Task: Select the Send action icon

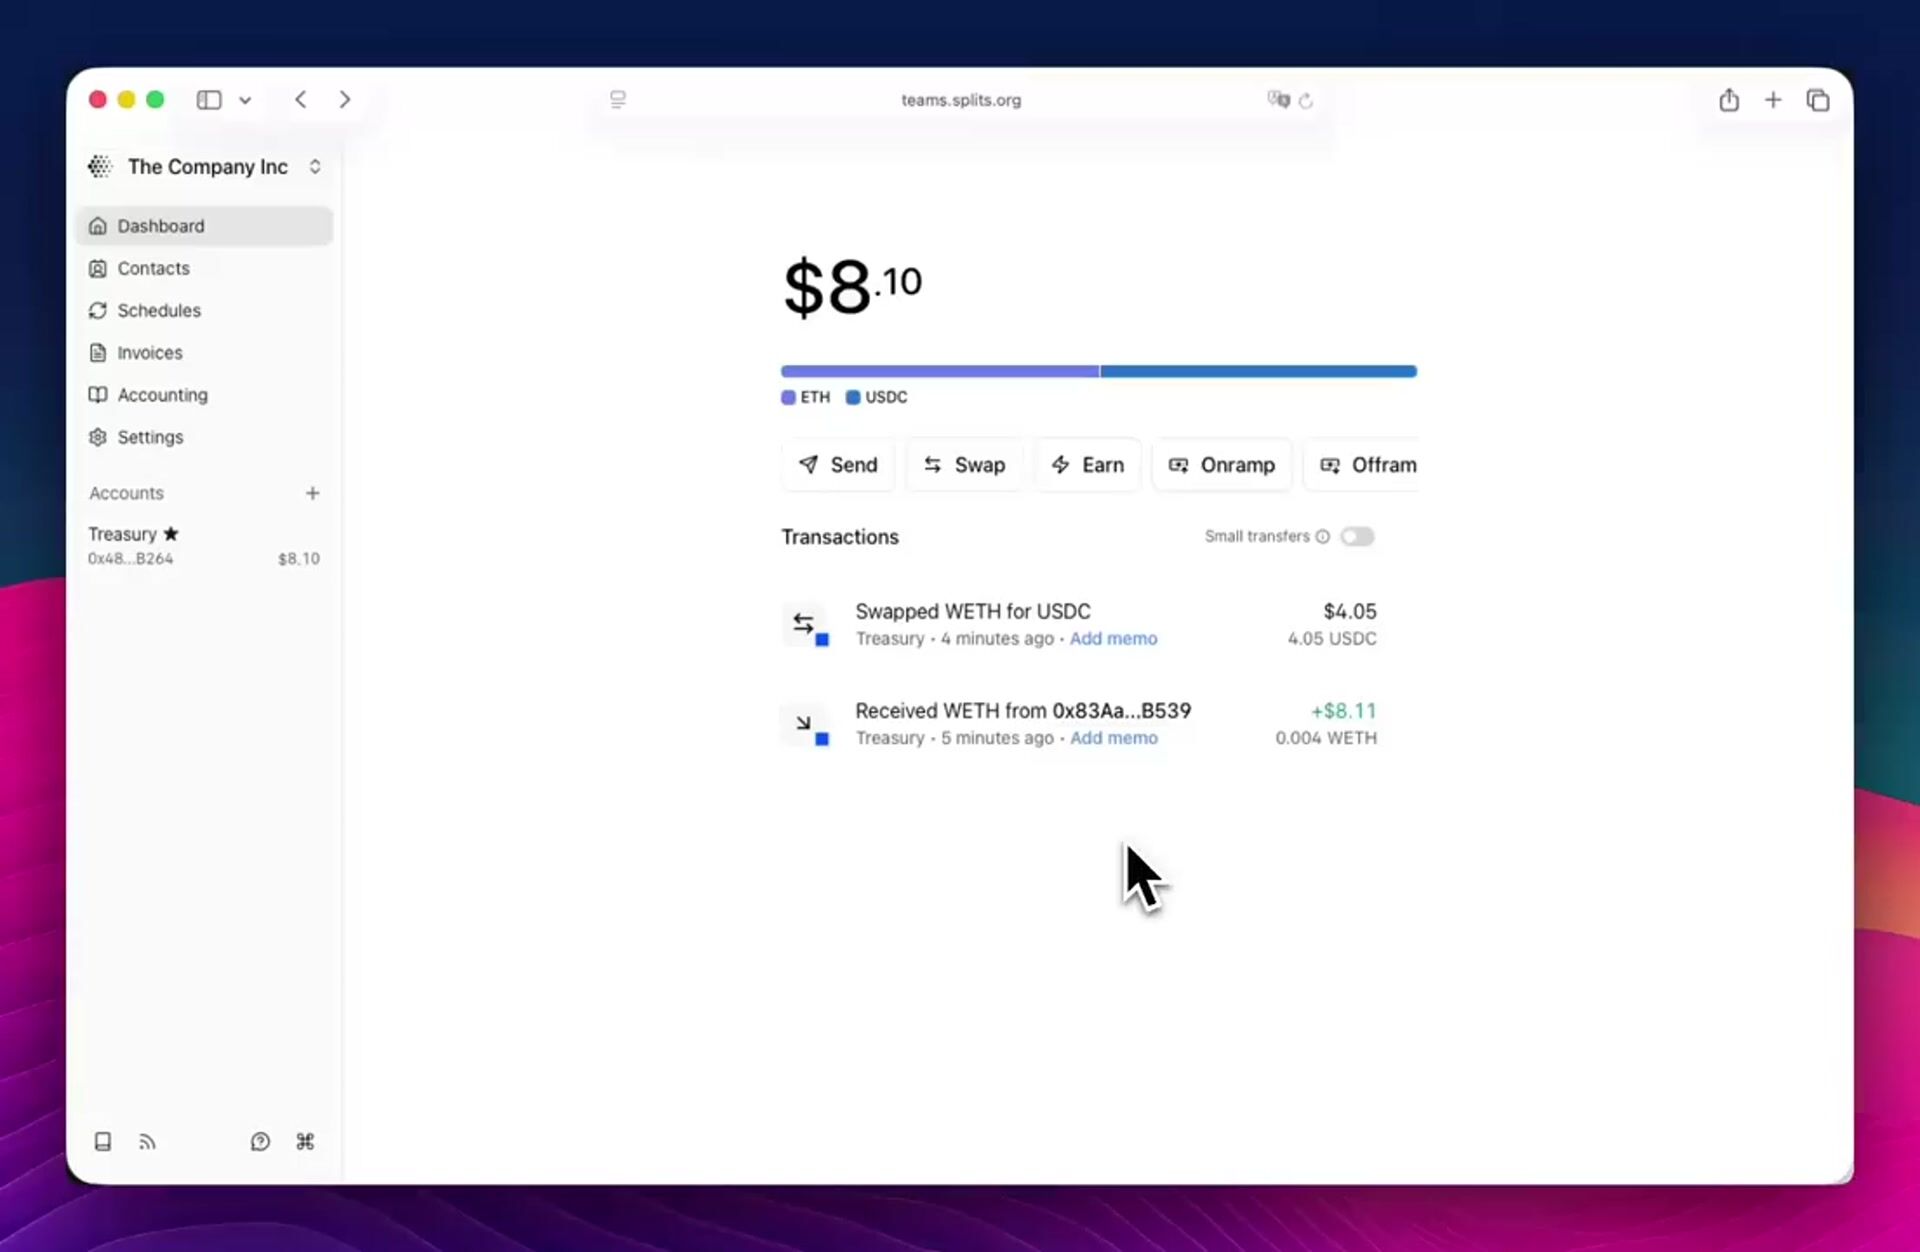Action: (x=810, y=465)
